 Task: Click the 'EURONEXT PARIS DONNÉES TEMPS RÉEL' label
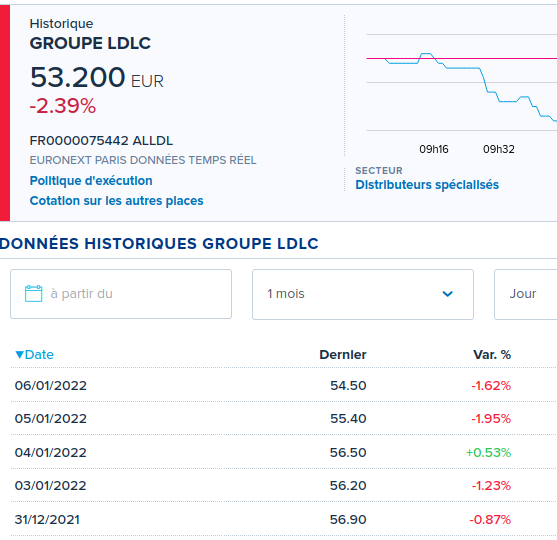coord(143,160)
